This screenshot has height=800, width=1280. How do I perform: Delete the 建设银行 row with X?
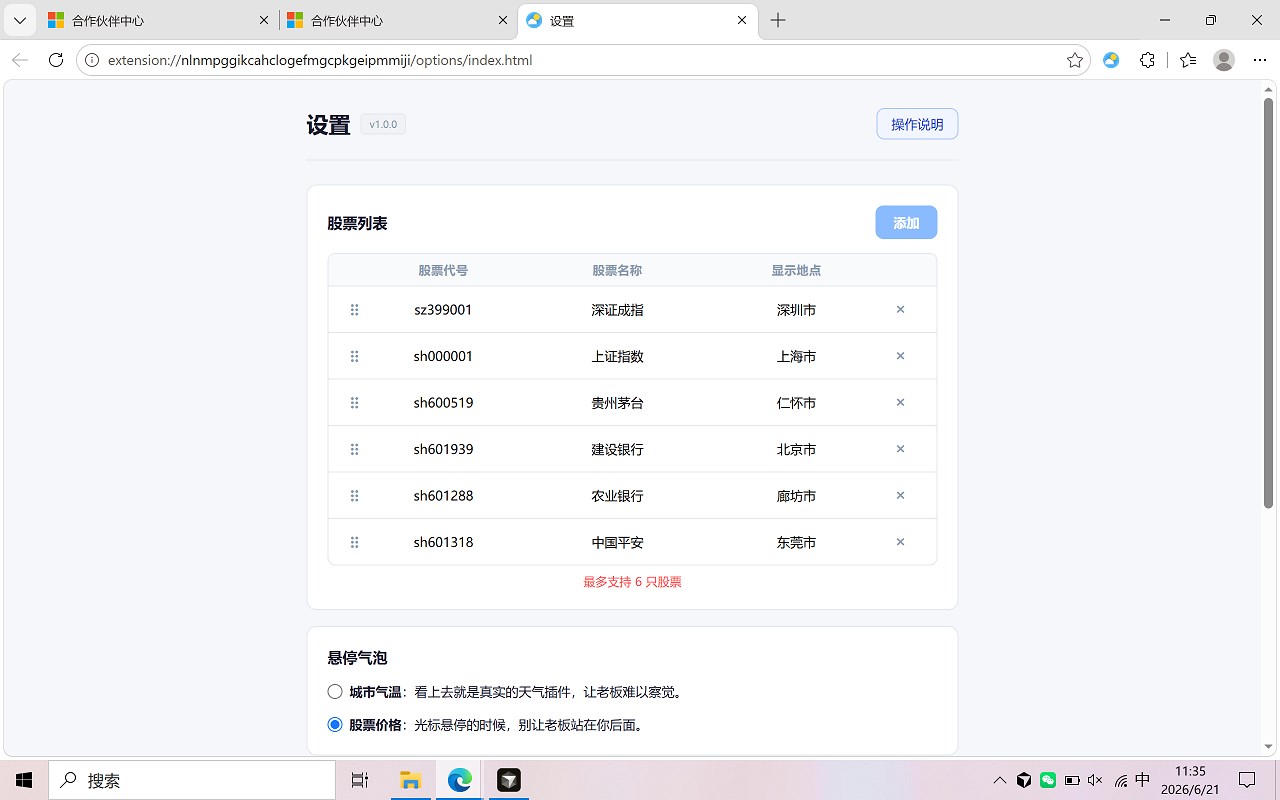(900, 449)
